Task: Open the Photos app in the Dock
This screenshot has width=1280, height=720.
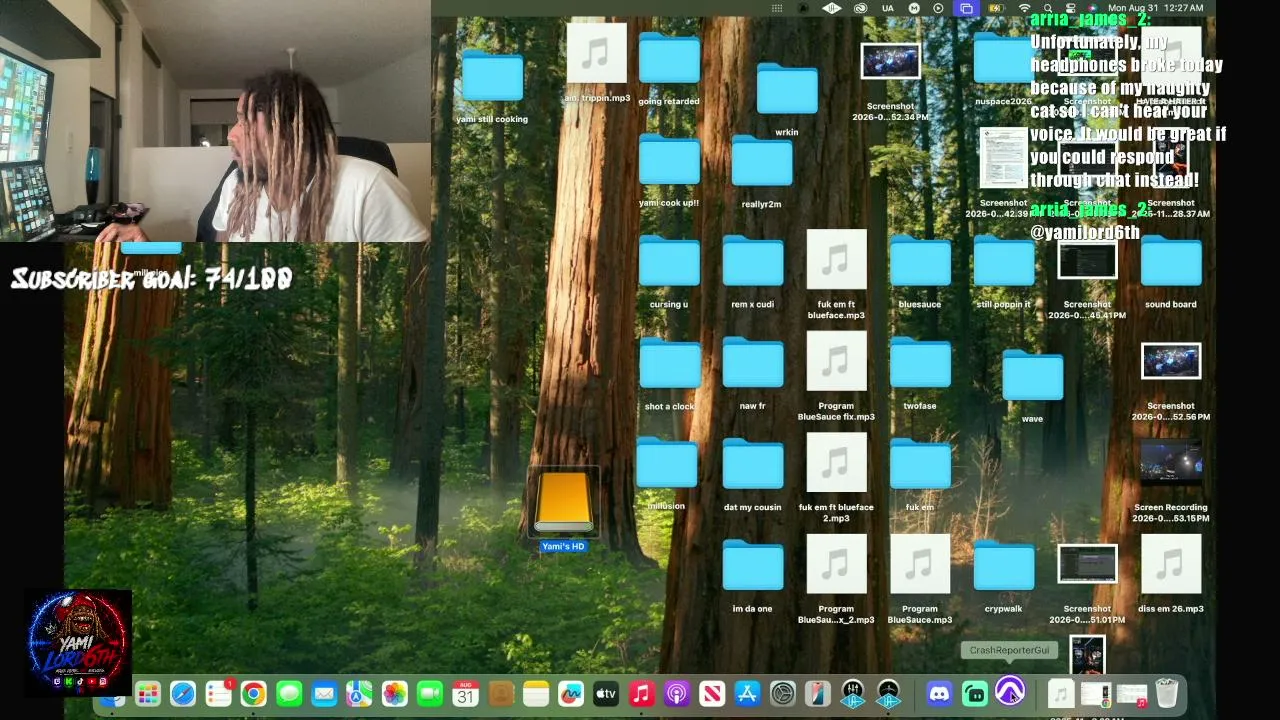Action: 395,693
